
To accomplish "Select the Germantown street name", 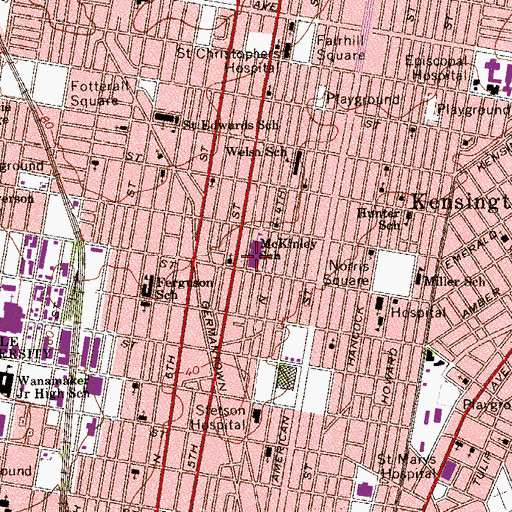I will (x=215, y=346).
